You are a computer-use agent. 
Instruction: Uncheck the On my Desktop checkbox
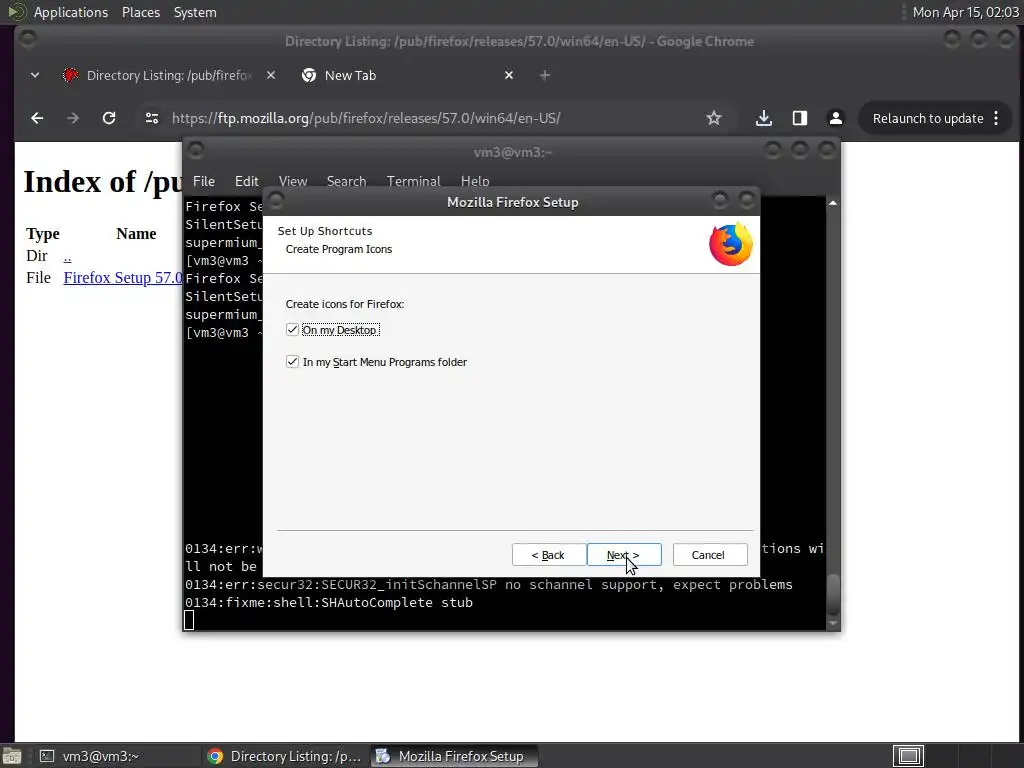pos(292,330)
